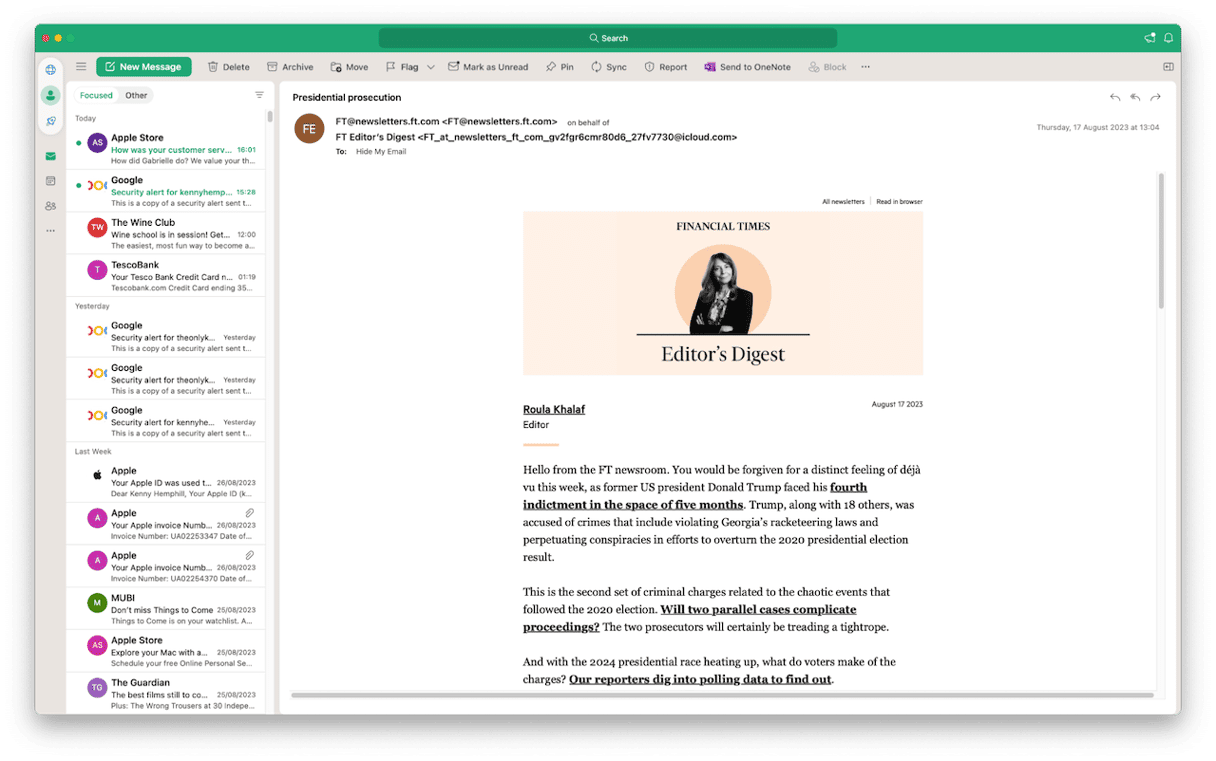Open the MUBI Things to Come email
Screen dimensions: 1216x761
[166, 608]
